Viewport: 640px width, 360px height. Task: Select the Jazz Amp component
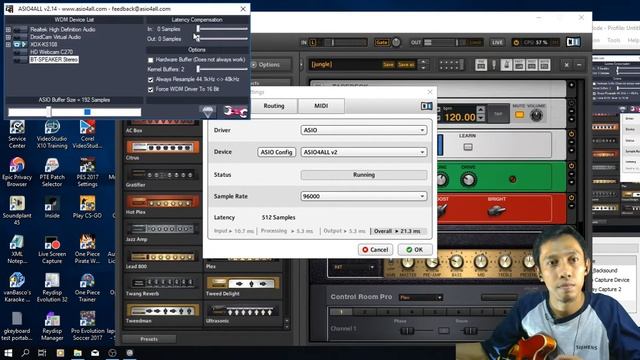[x=163, y=232]
